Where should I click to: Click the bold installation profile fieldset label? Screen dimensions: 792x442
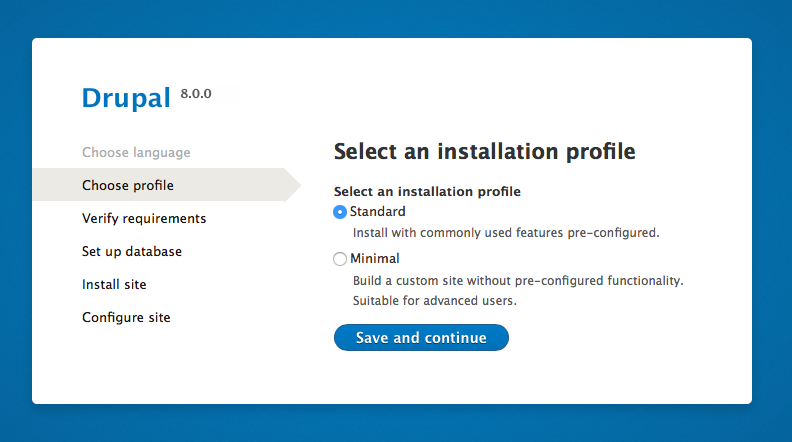pos(427,191)
